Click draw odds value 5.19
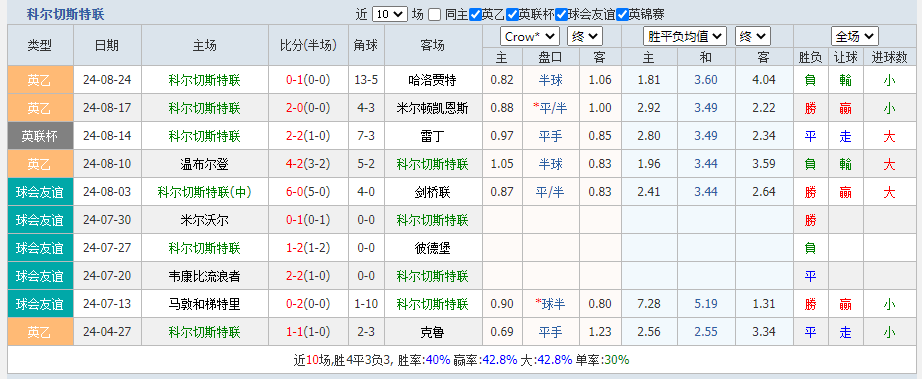The image size is (922, 379). coord(706,304)
